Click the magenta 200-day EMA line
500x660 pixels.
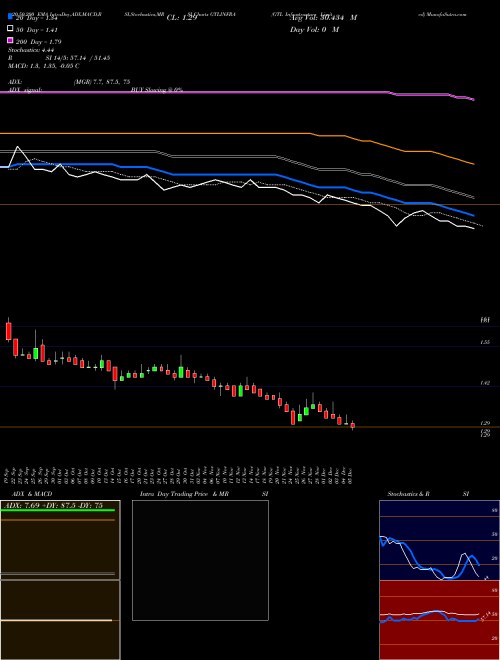click(x=236, y=91)
